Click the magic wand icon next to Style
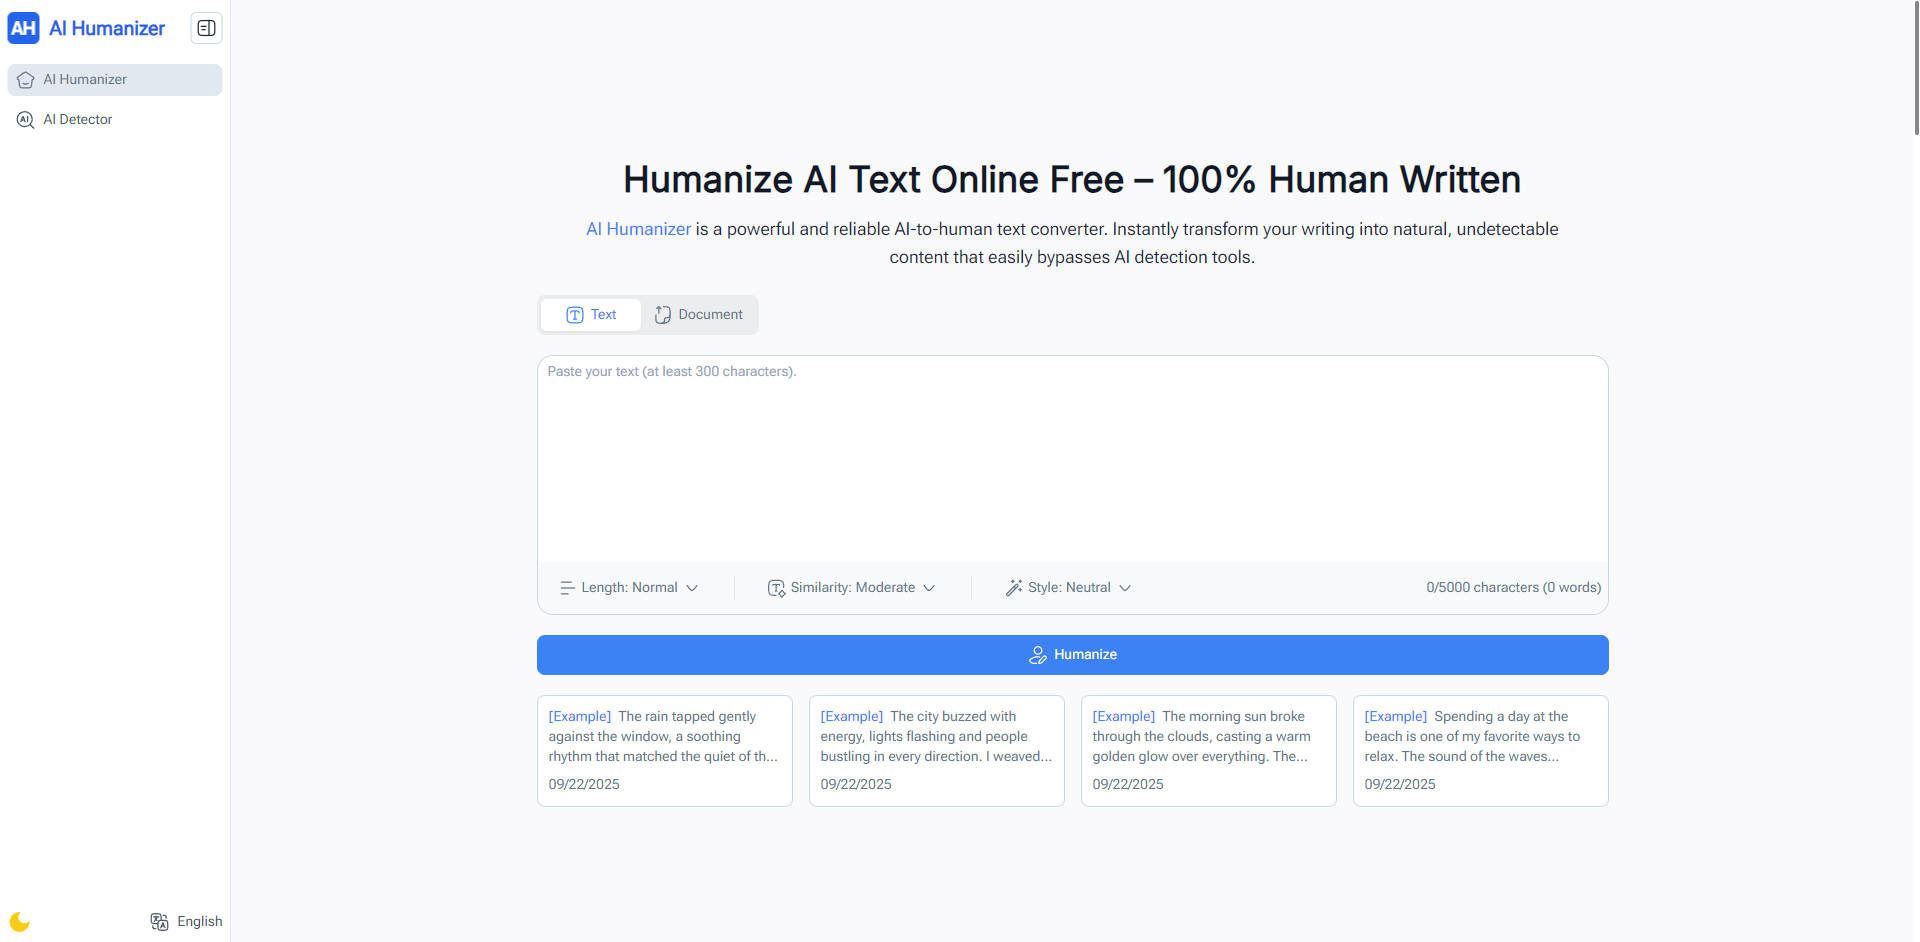This screenshot has width=1920, height=942. coord(1014,588)
